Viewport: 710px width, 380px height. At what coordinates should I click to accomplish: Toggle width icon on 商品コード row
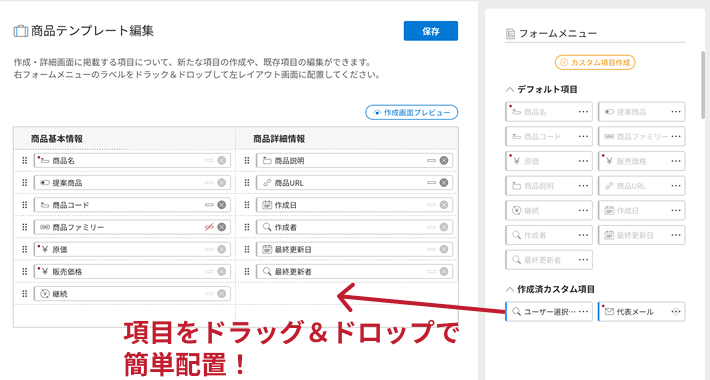209,205
